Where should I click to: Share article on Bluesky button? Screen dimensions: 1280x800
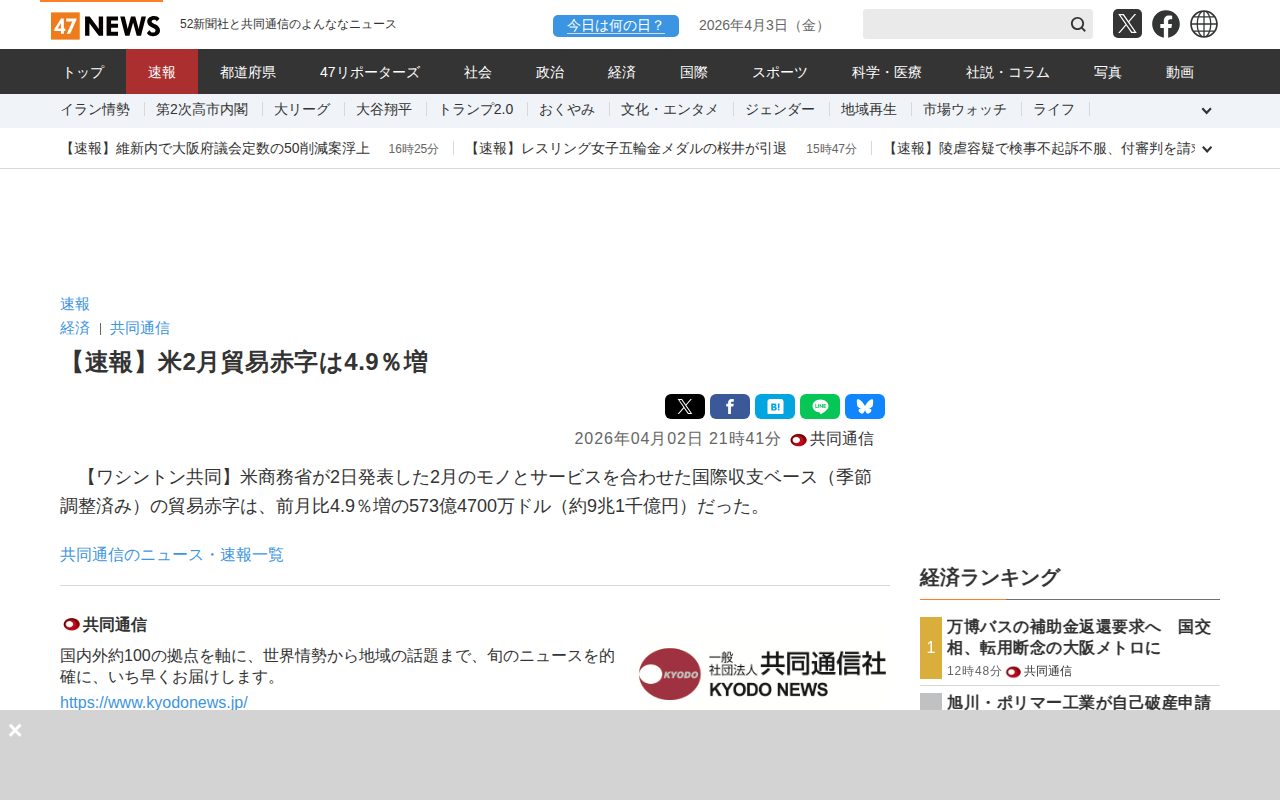coord(865,406)
